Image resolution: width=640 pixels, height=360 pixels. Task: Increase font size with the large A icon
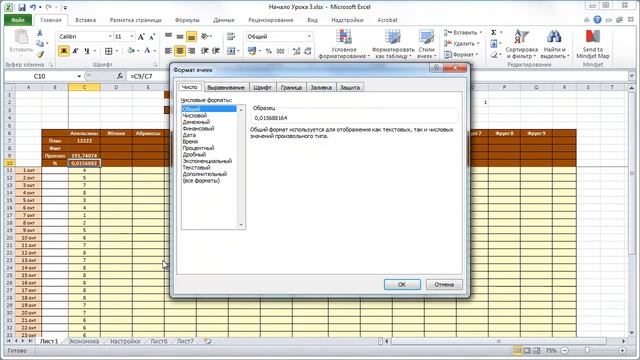(x=141, y=37)
